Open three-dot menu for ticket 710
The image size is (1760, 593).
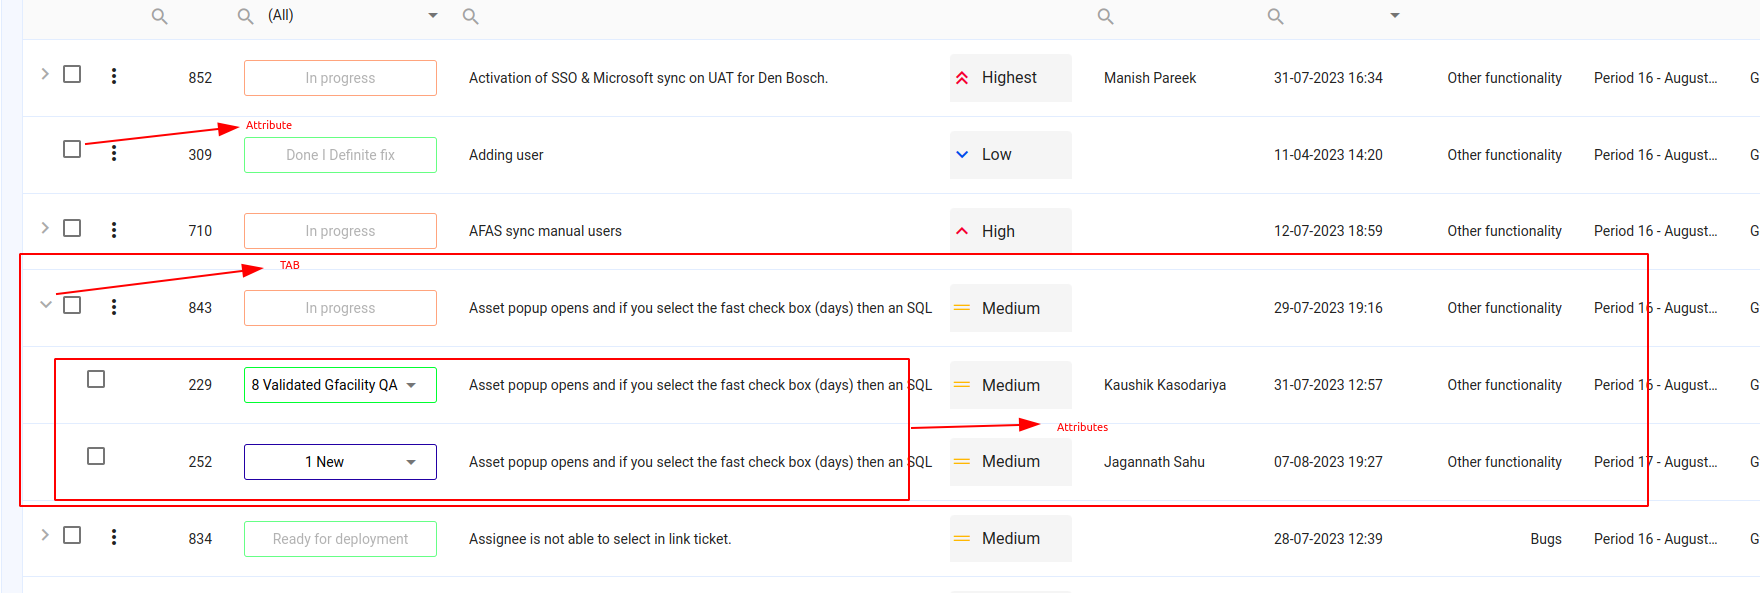coord(114,230)
